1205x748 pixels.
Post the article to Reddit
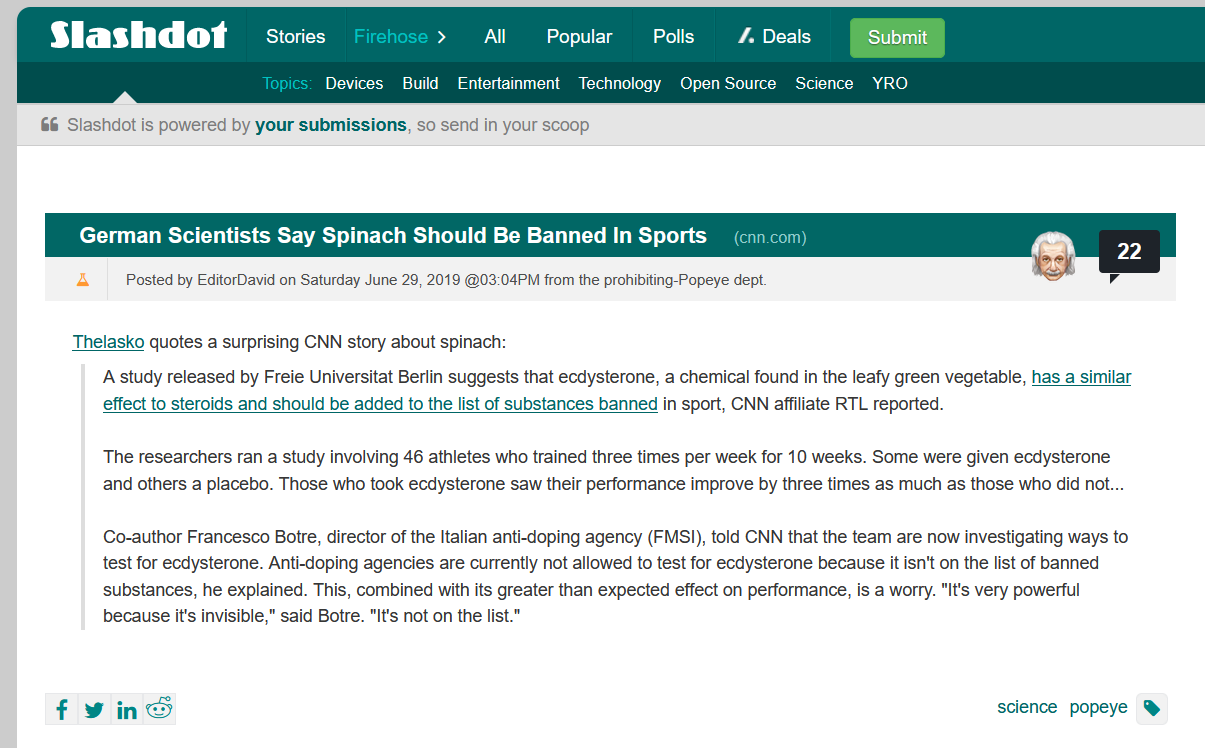point(159,709)
